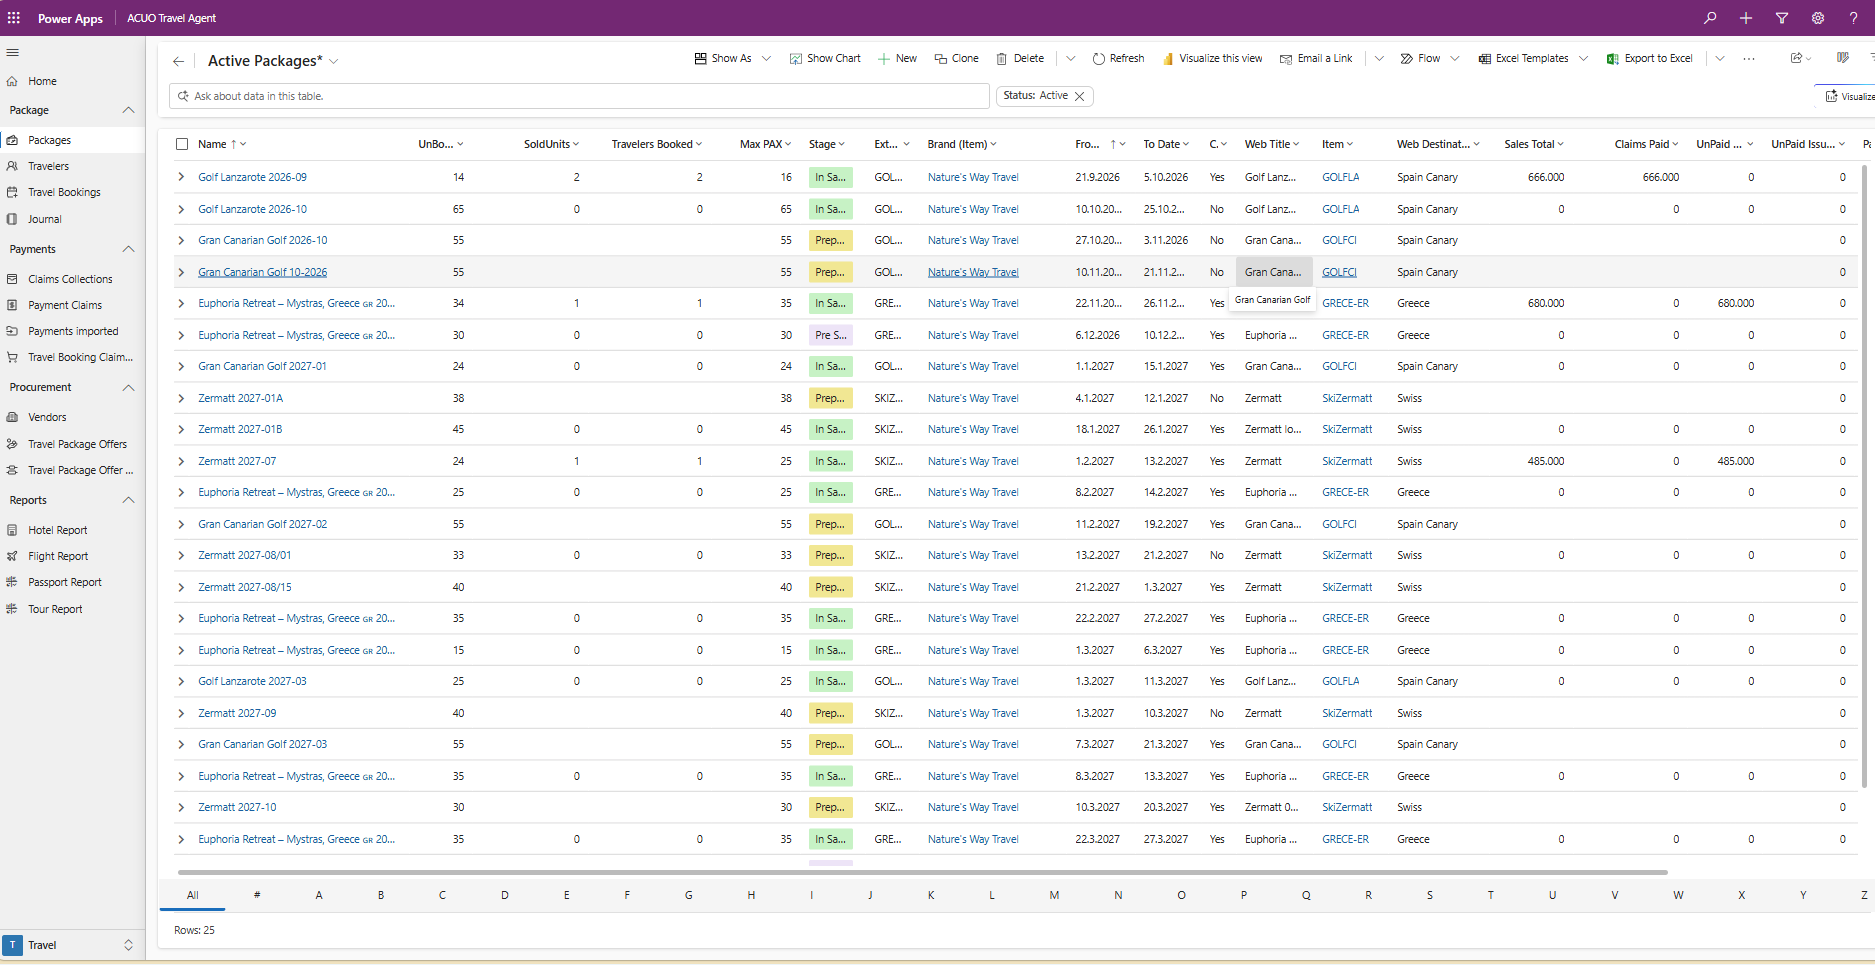Open Vendors in the sidebar
1875x965 pixels.
tap(72, 417)
